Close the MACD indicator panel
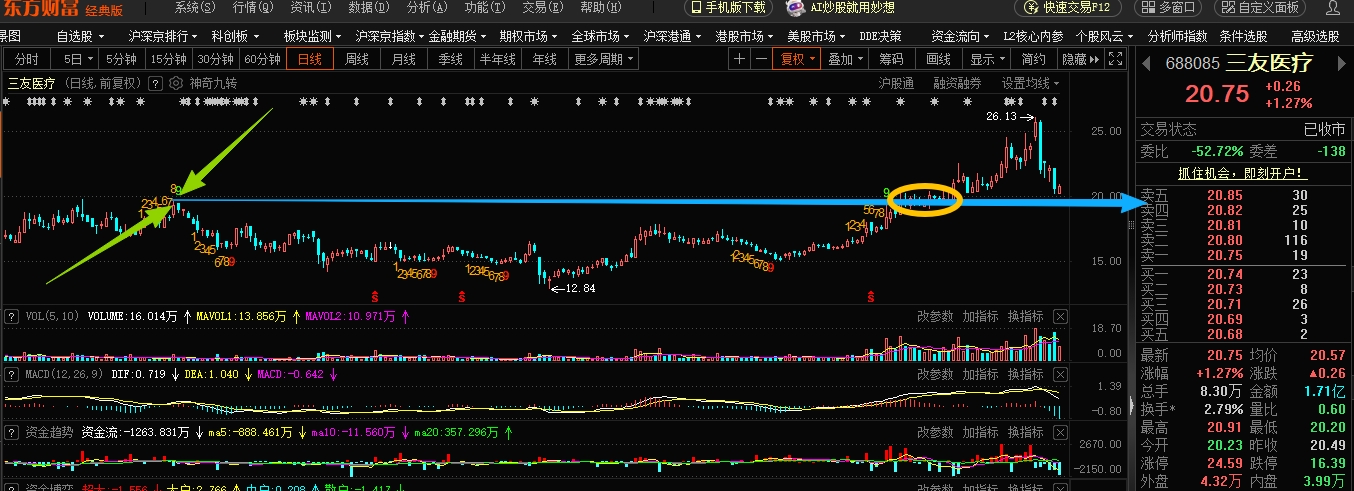 pos(1060,374)
